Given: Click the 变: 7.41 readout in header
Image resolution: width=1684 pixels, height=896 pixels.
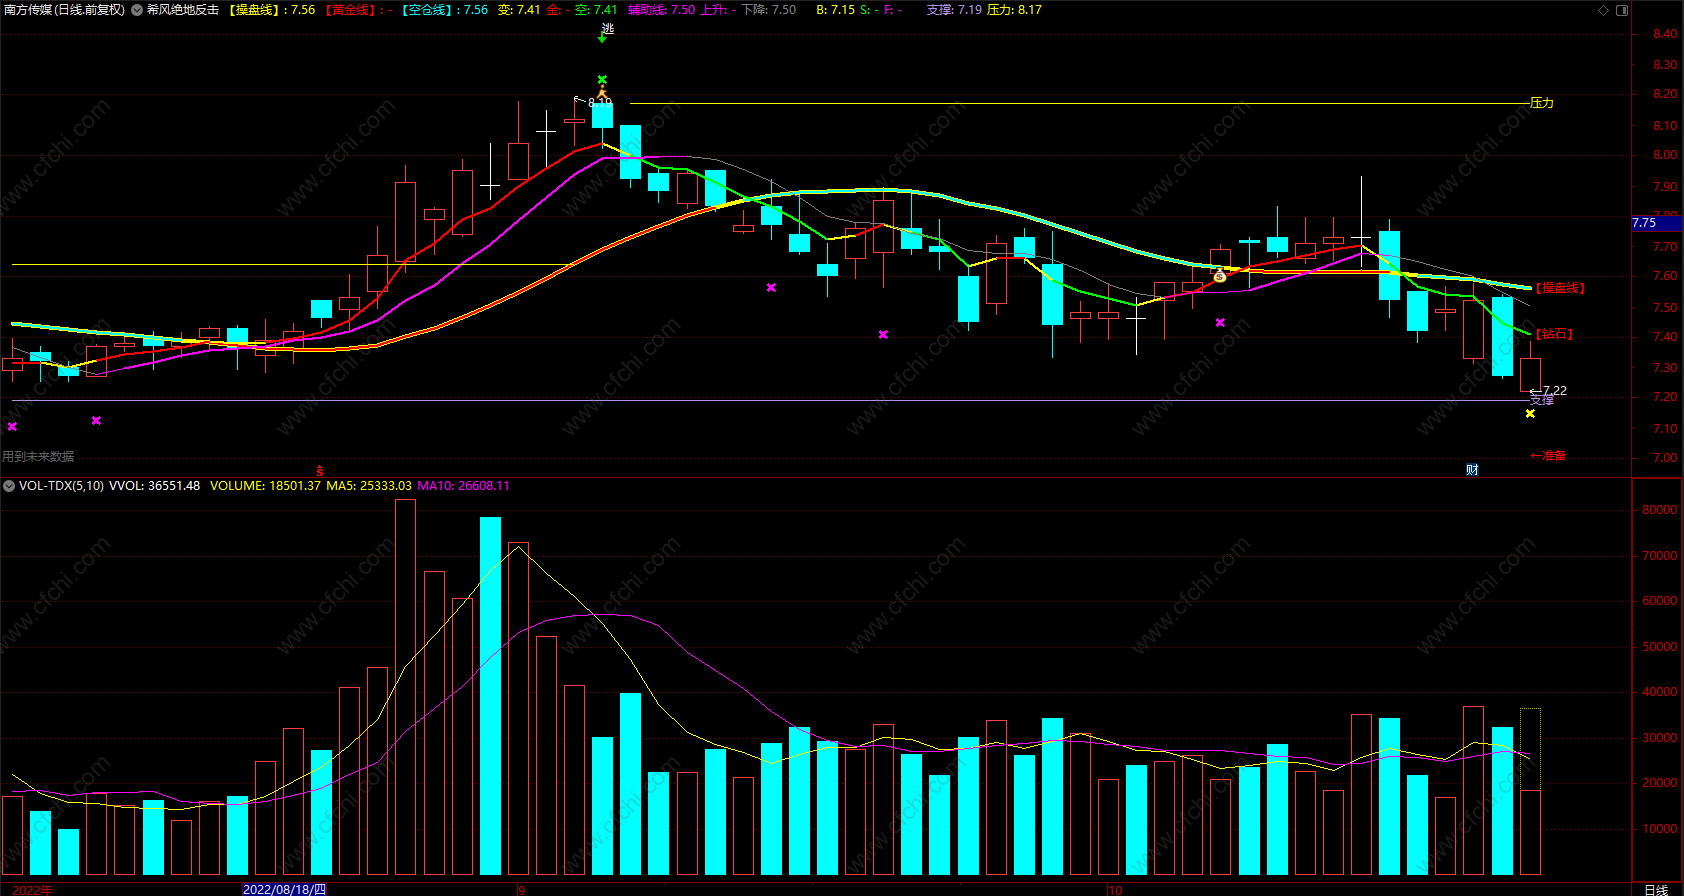Looking at the screenshot, I should 519,10.
